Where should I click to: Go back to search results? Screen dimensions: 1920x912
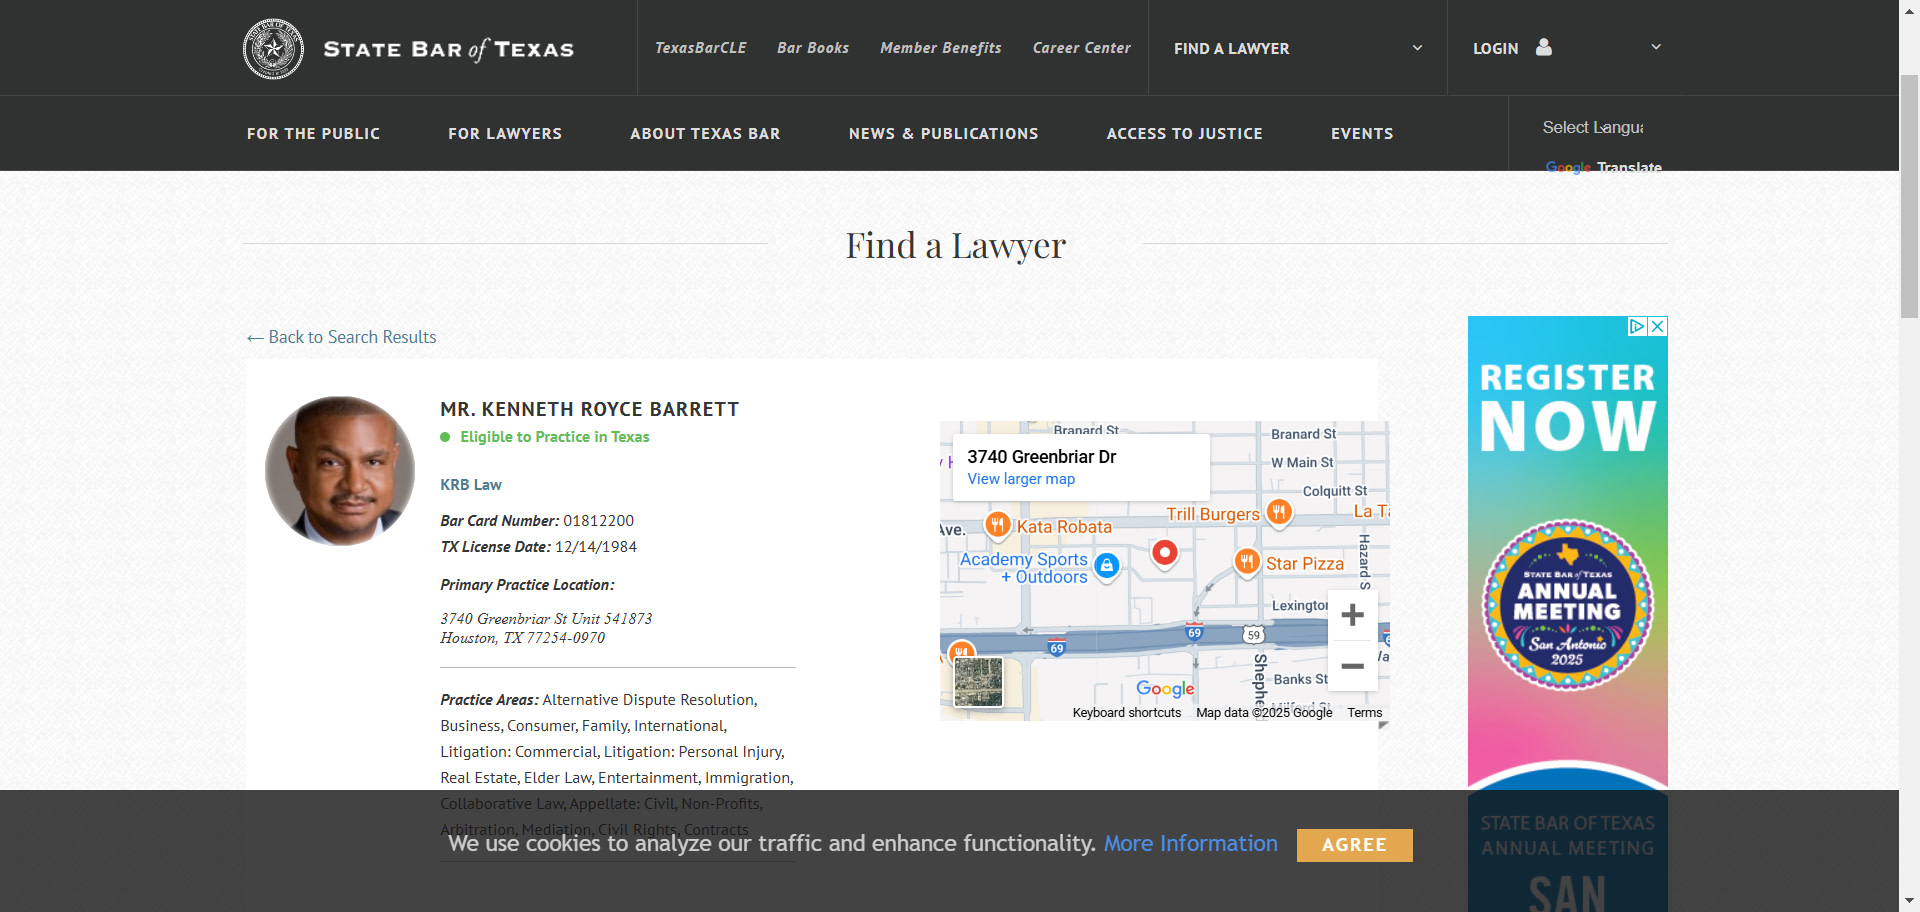click(342, 337)
